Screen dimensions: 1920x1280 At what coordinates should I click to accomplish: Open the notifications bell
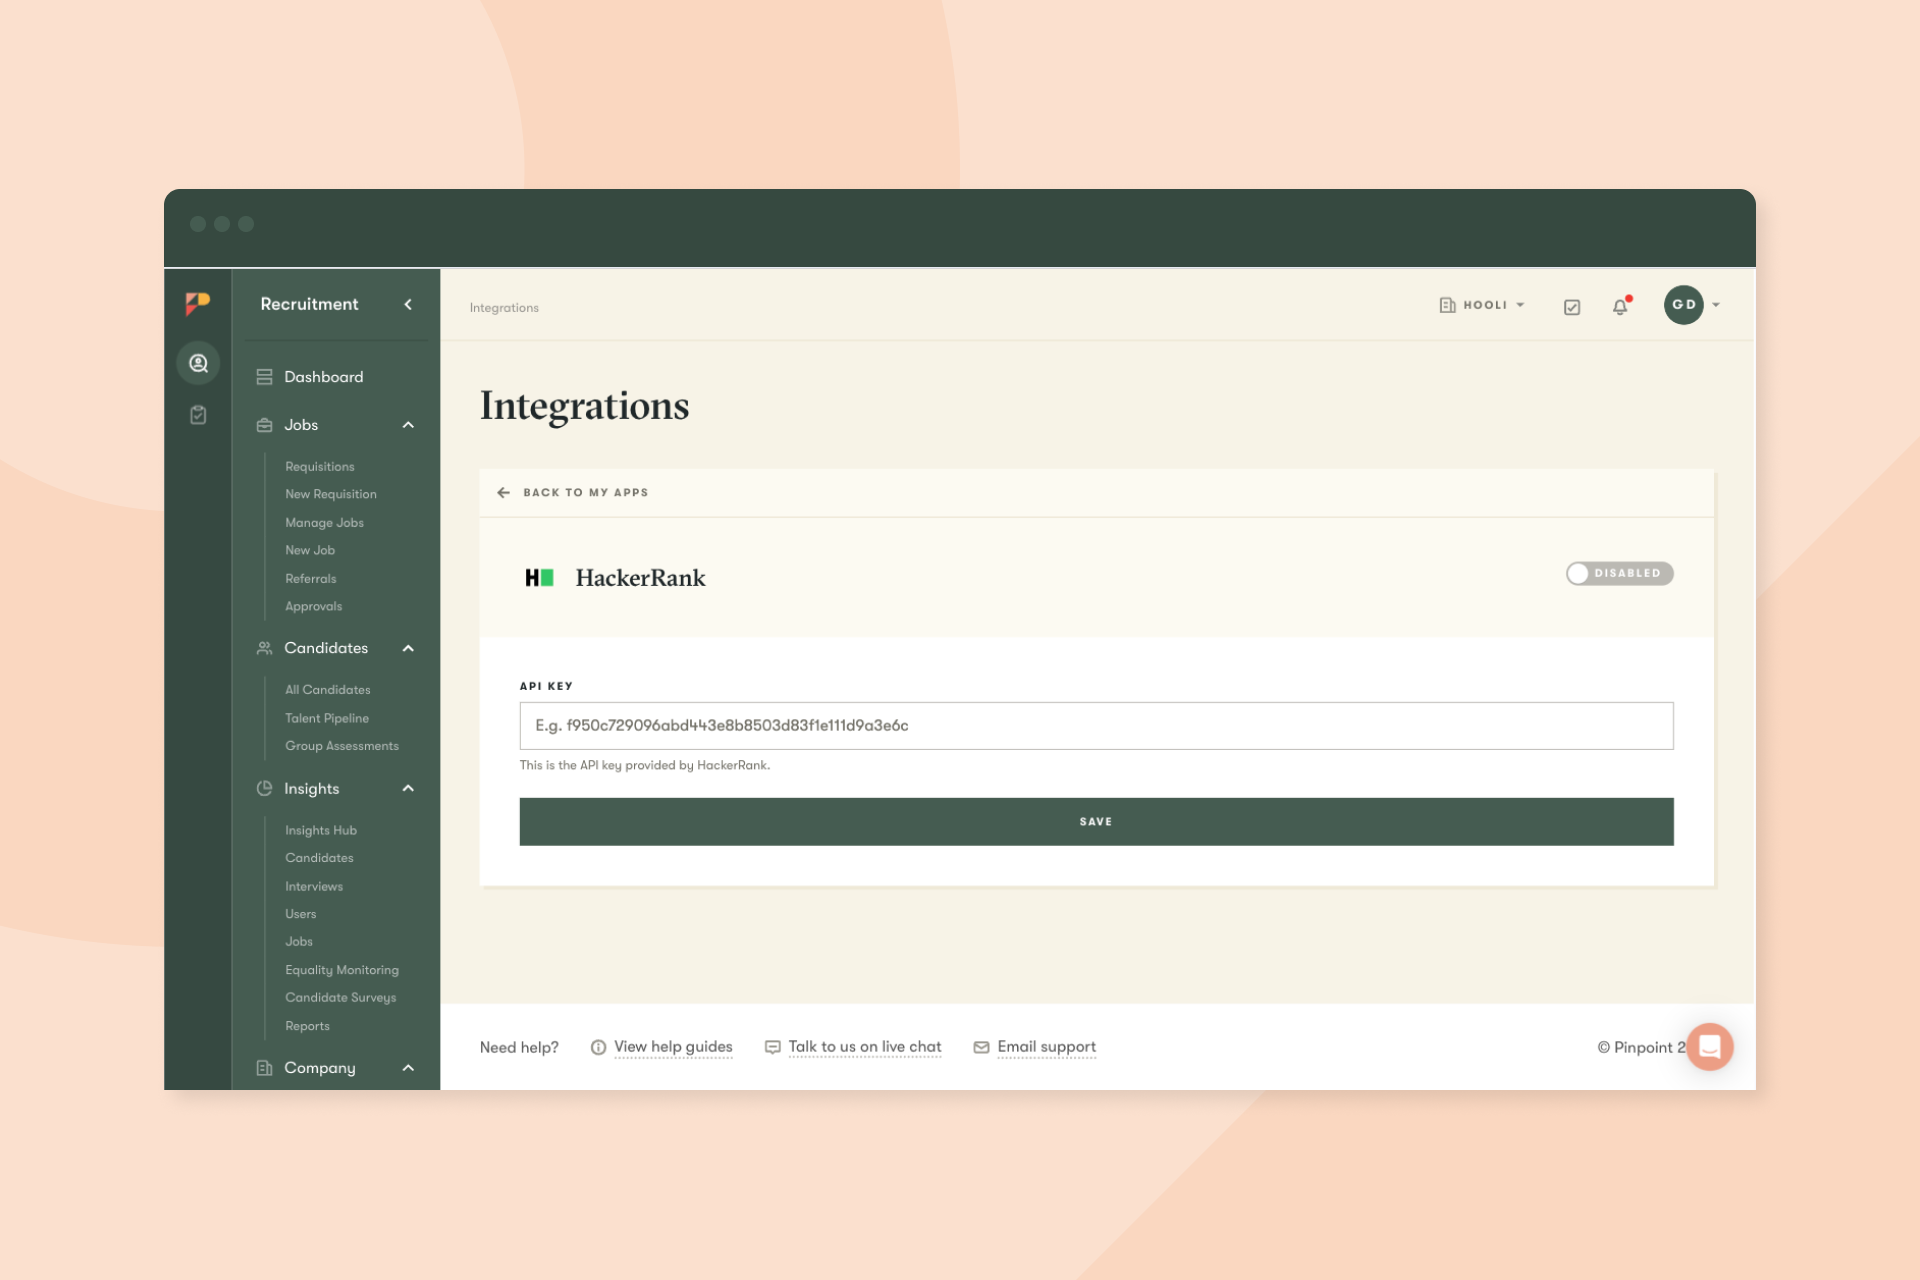[x=1620, y=307]
